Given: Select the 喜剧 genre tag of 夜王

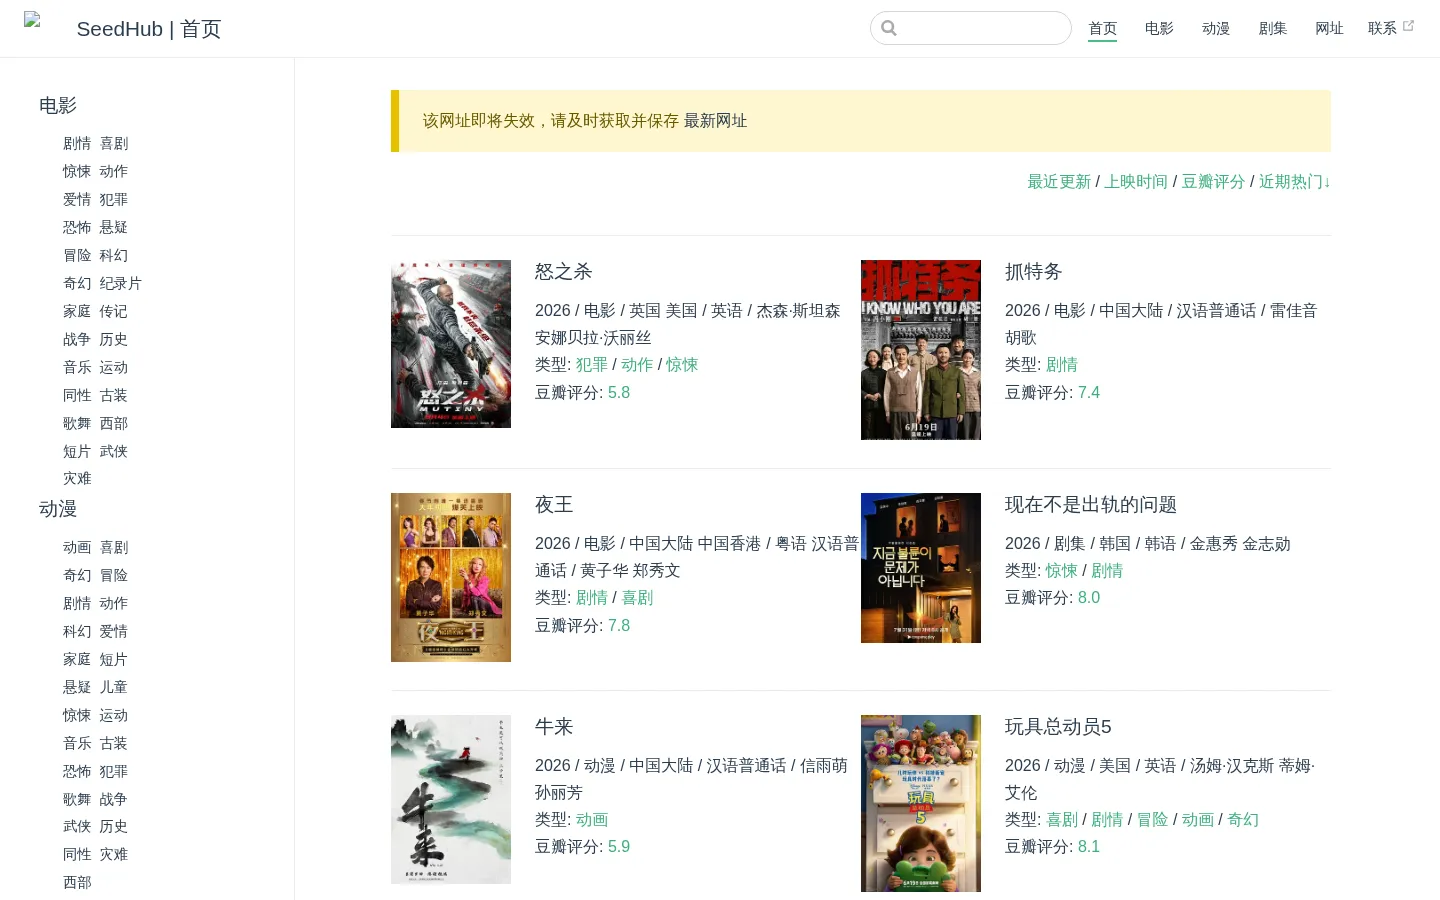Looking at the screenshot, I should click(x=637, y=598).
